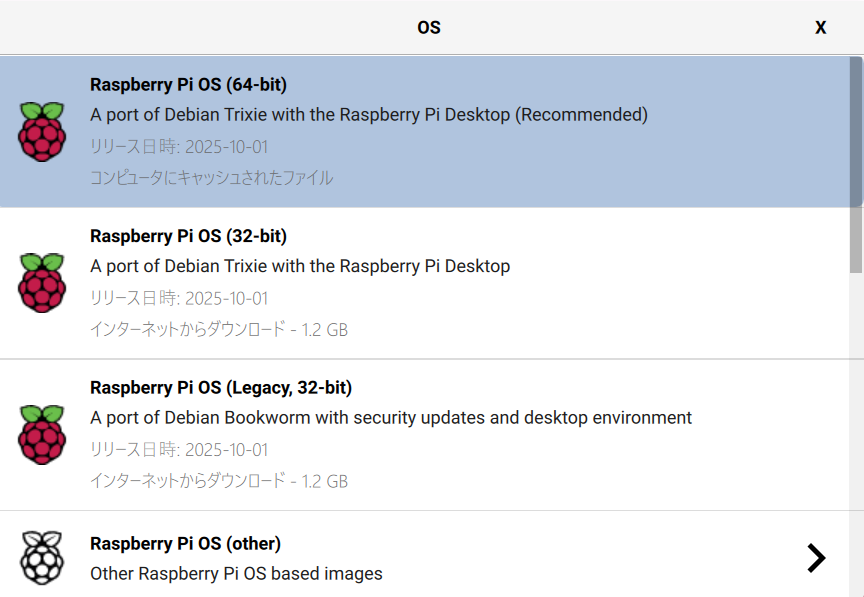
Task: Choose the Raspberry Pi OS (32-bit) title
Action: [x=188, y=236]
